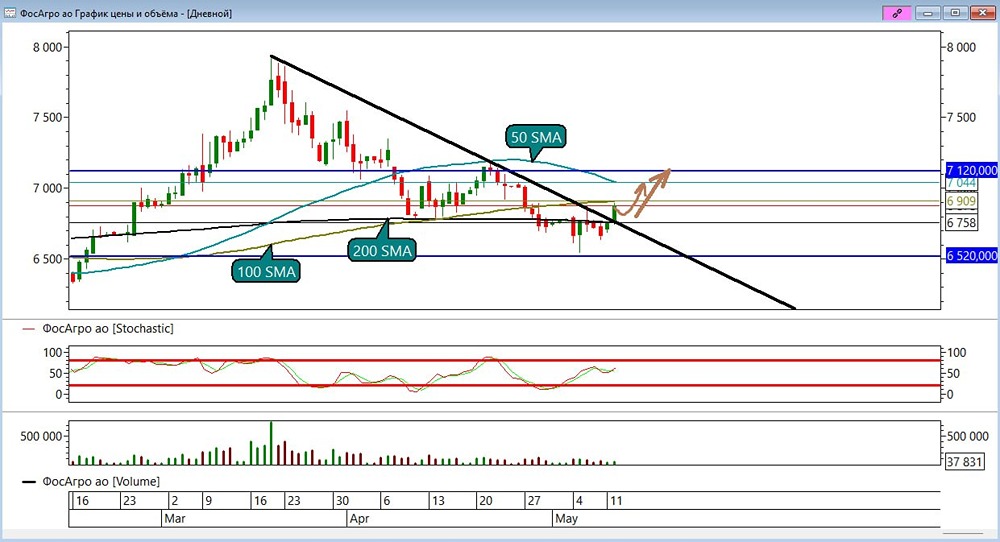Click 7 500 on the right price axis
The height and width of the screenshot is (542, 1000).
pyautogui.click(x=961, y=117)
